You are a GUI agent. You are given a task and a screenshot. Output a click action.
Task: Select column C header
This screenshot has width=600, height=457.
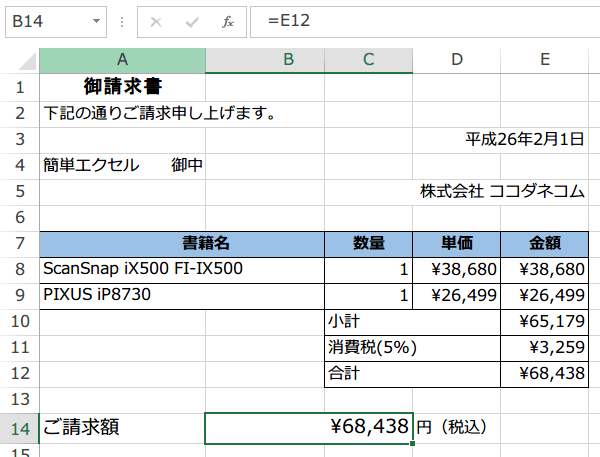tap(368, 60)
